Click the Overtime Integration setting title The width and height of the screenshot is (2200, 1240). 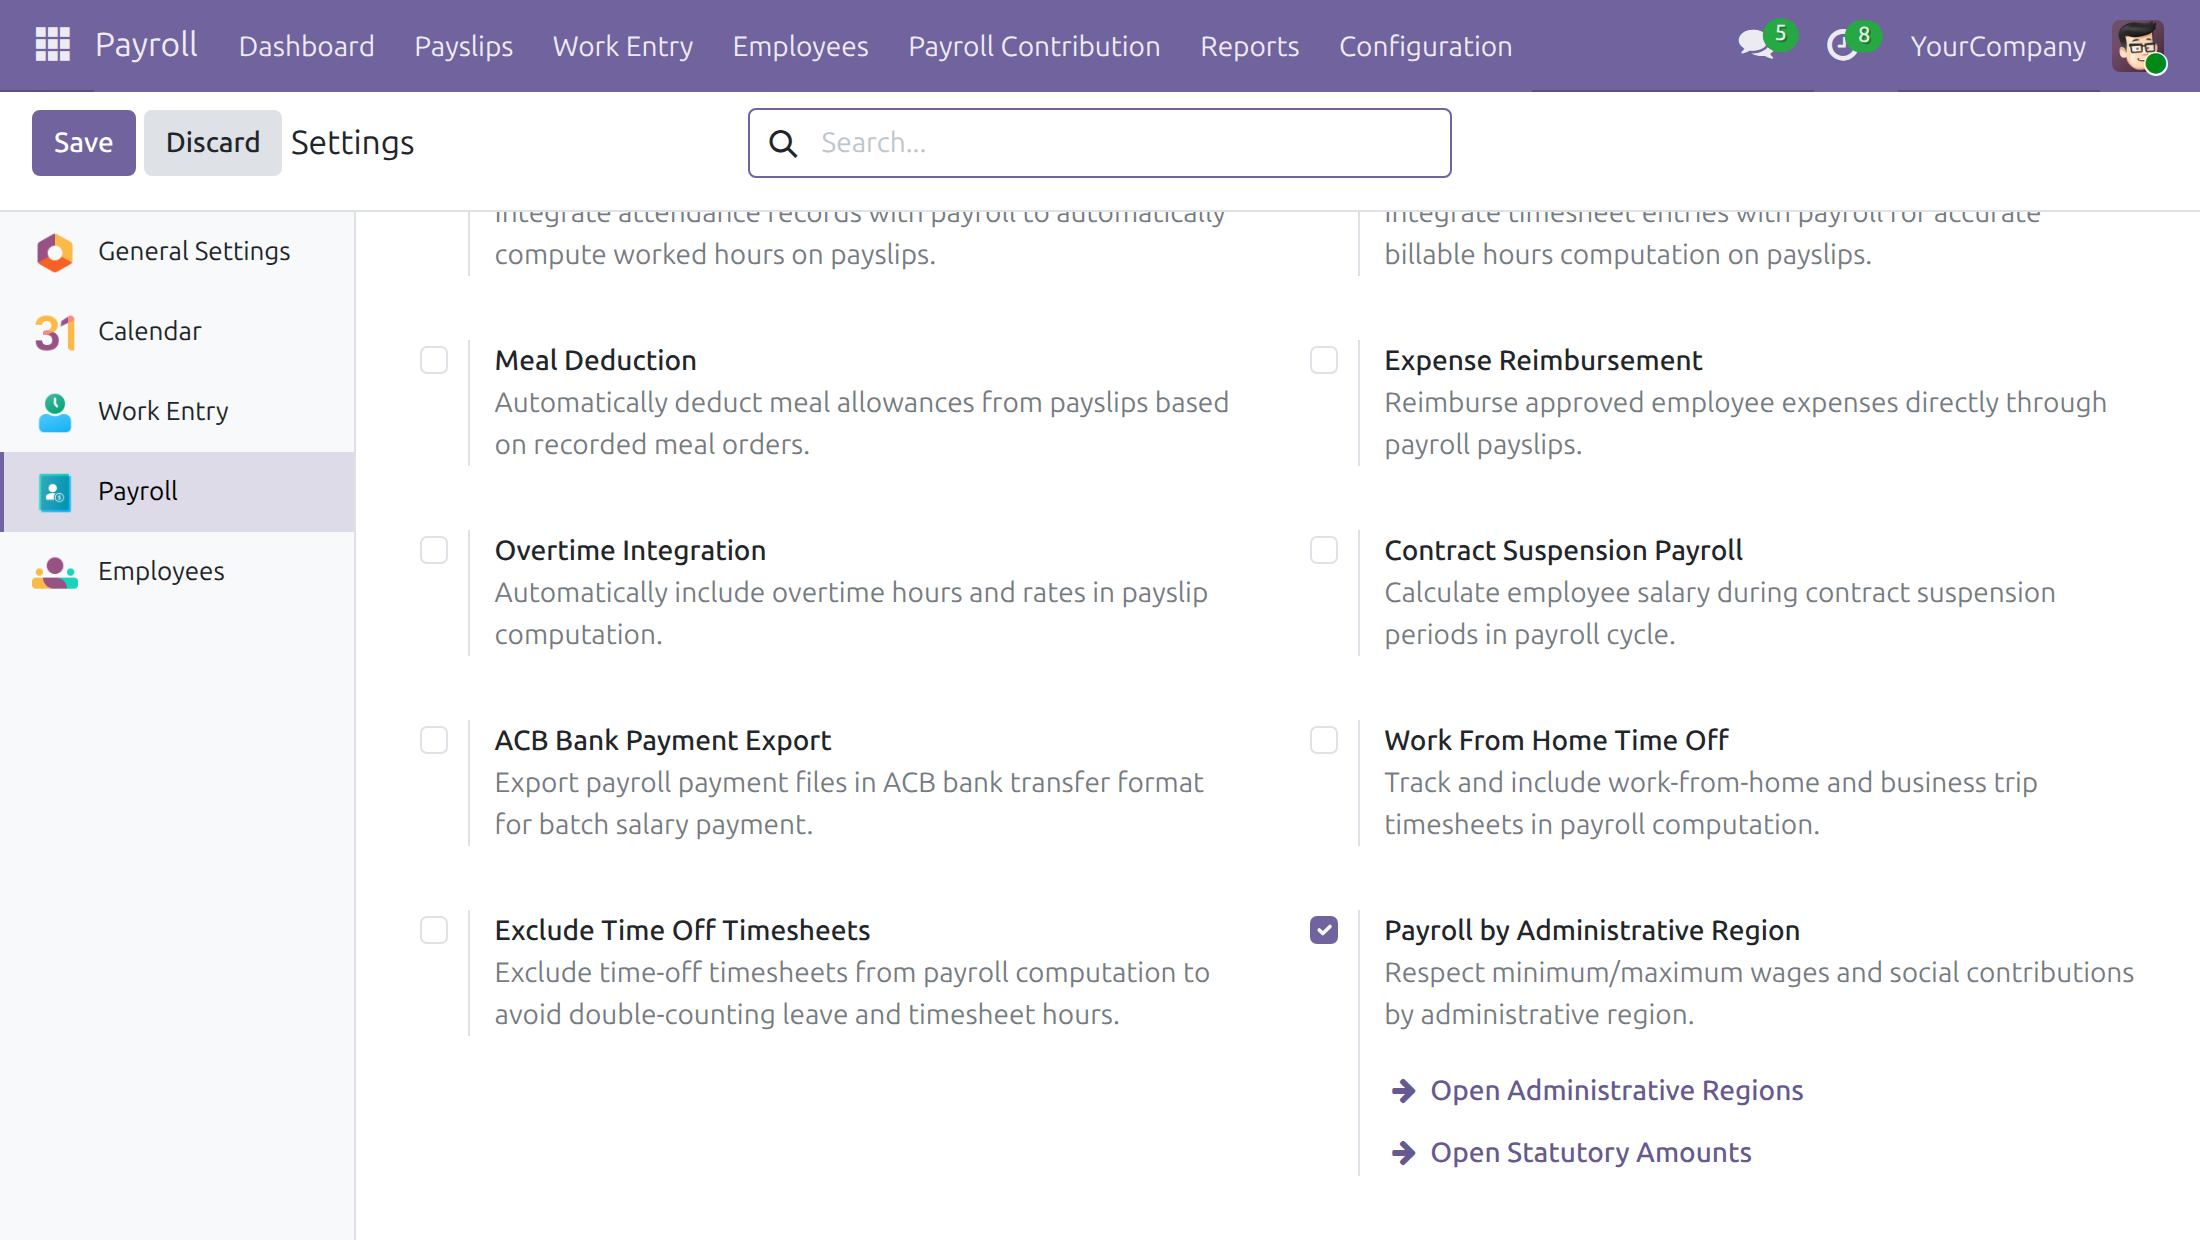point(630,550)
